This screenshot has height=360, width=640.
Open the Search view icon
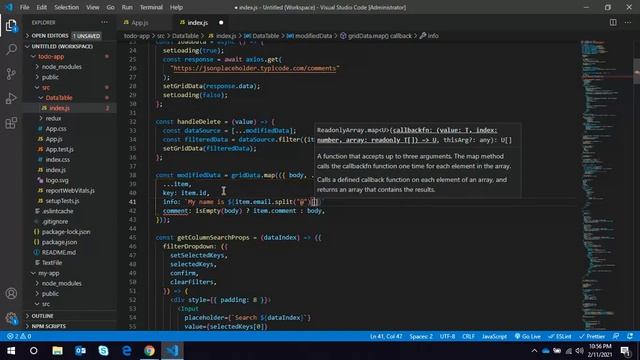(11, 50)
